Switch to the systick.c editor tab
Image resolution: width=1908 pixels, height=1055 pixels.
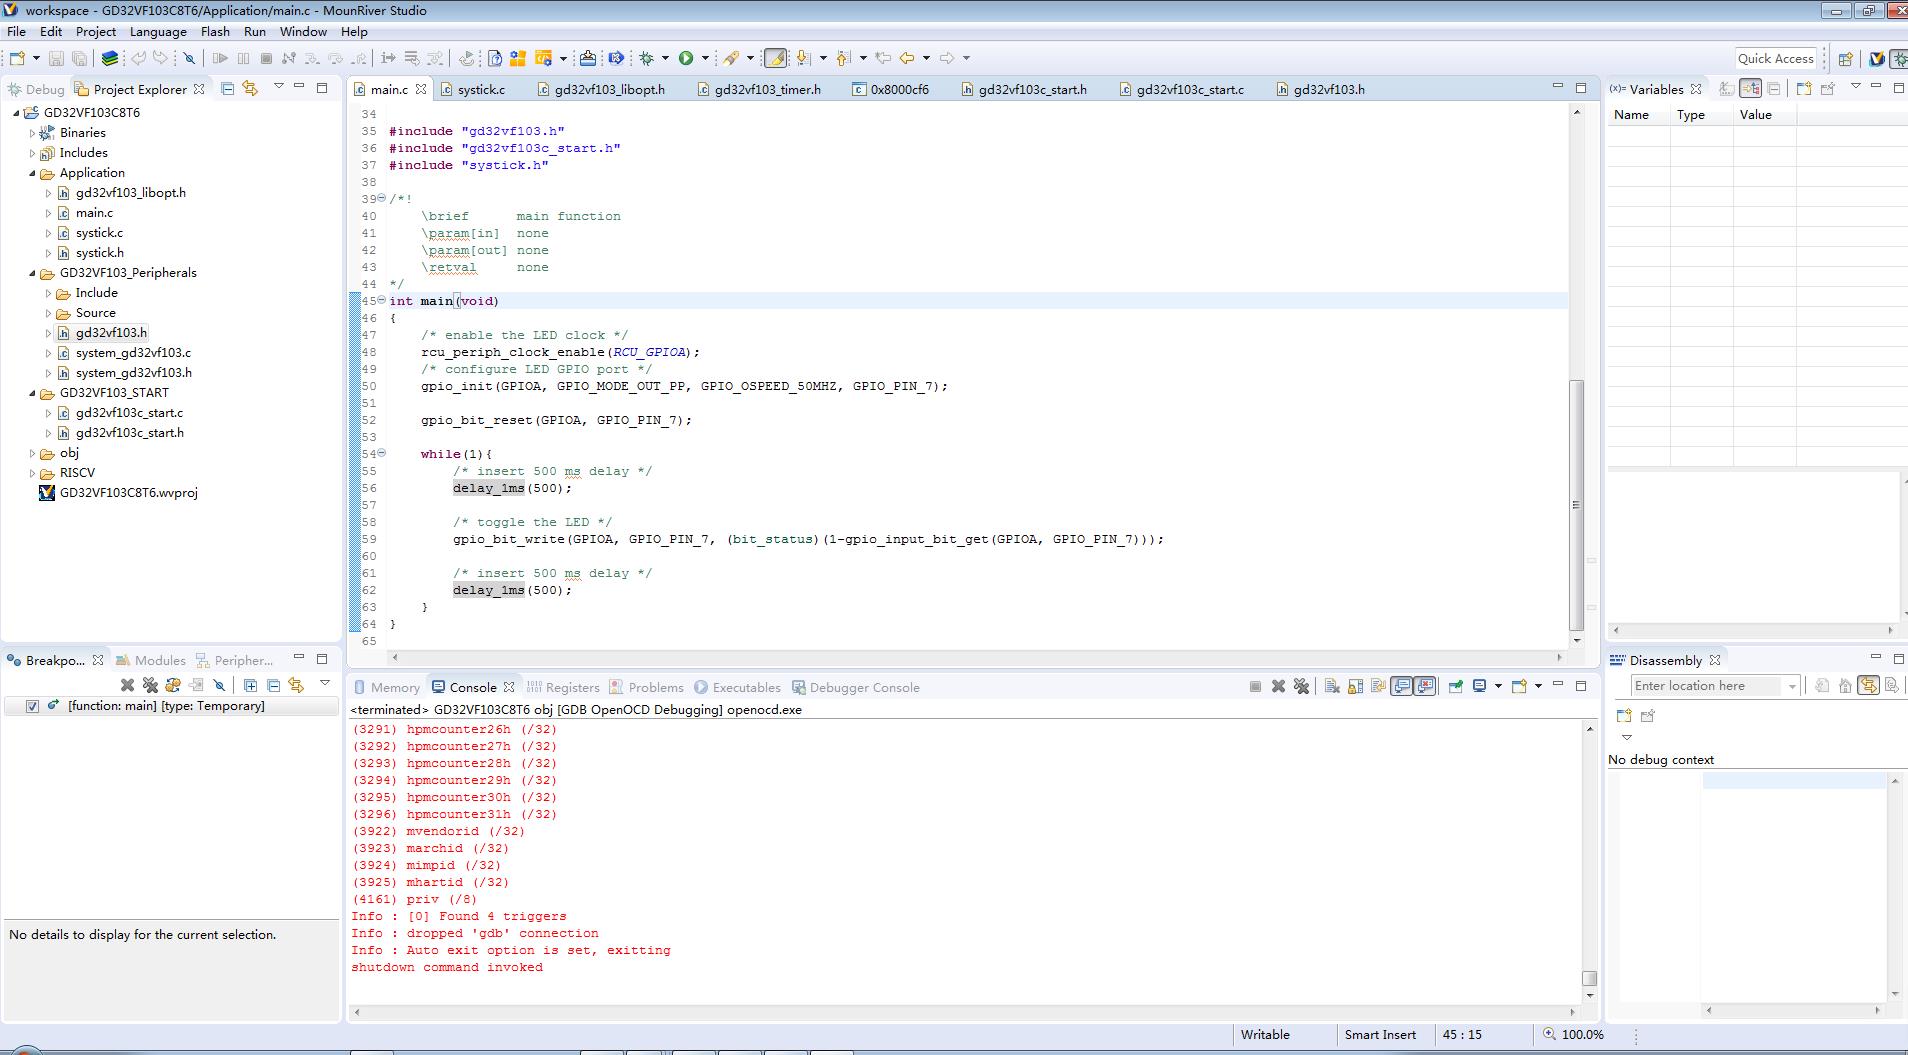click(x=481, y=89)
